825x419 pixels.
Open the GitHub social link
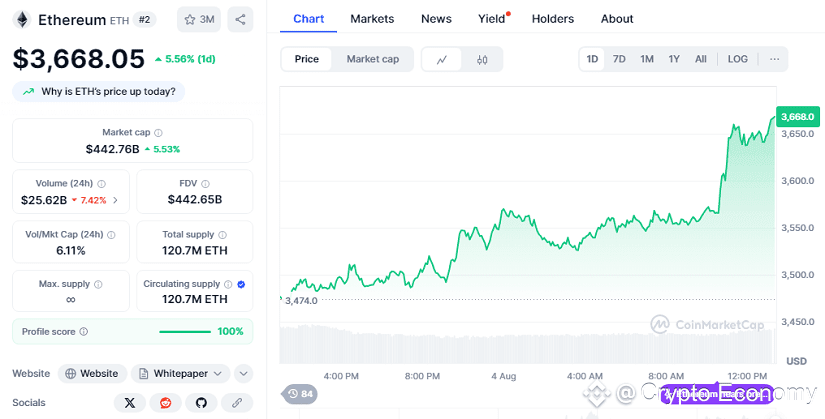point(201,403)
